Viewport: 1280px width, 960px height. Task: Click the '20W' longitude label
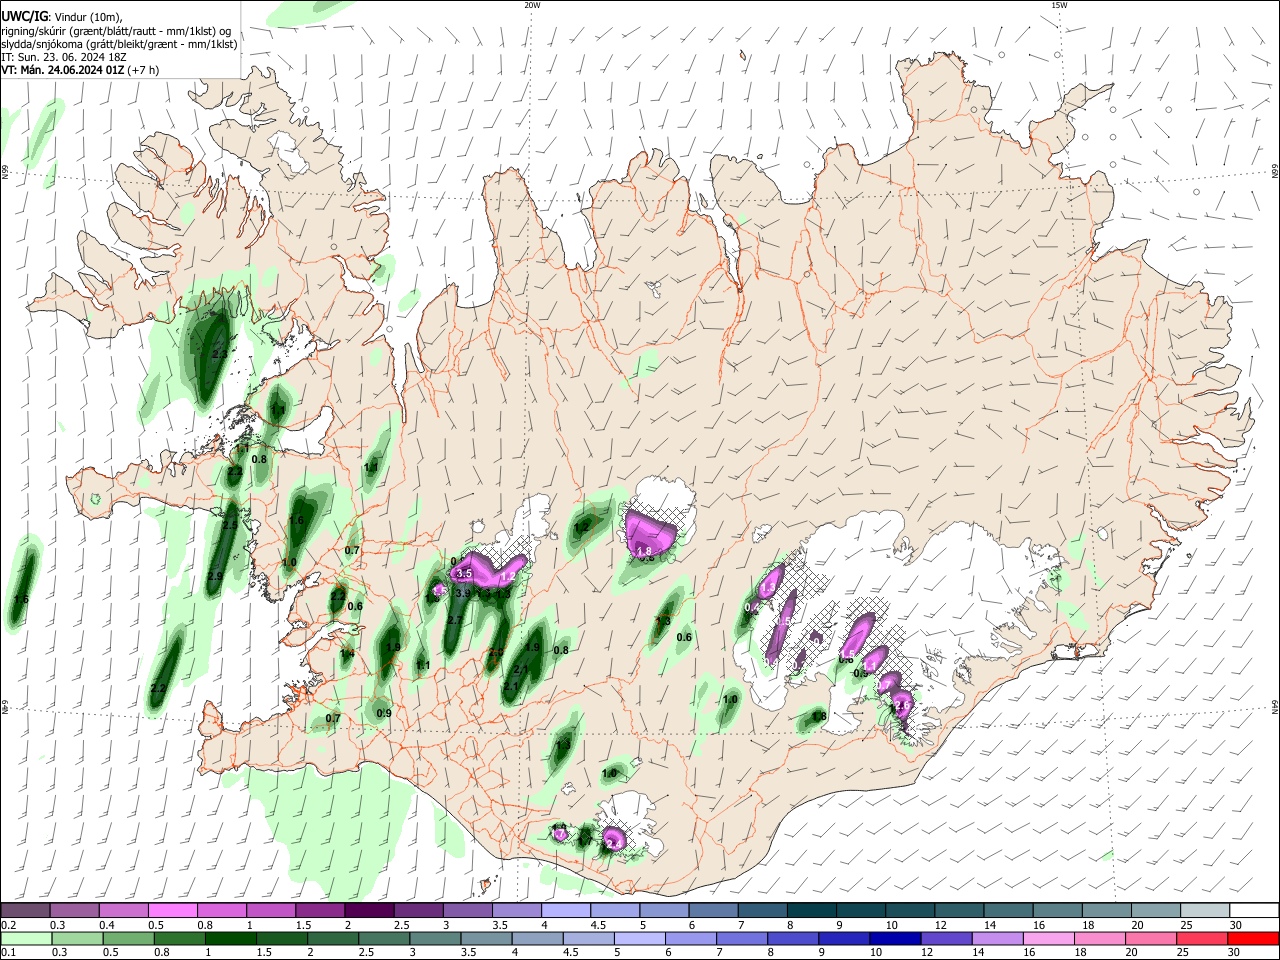coord(531,5)
